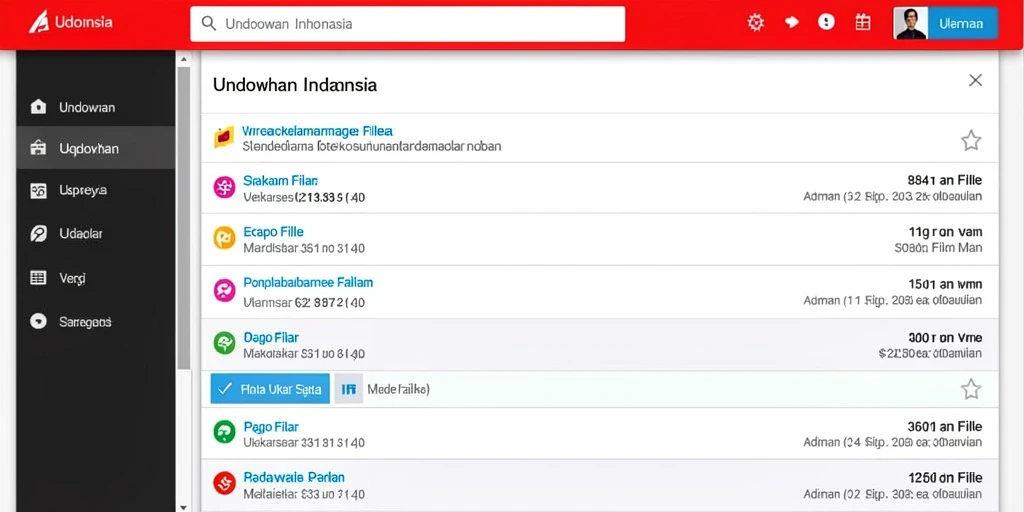The height and width of the screenshot is (512, 1024).
Task: Open Sarregeos sidebar item
Action: pos(95,322)
